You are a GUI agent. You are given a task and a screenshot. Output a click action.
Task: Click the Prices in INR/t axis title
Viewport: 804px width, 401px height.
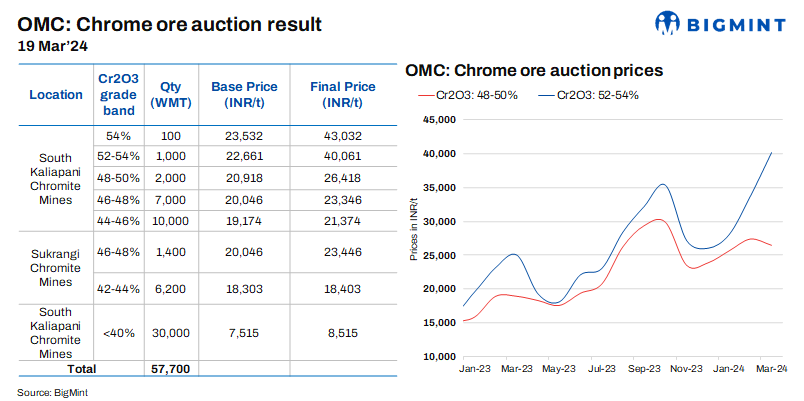[413, 237]
